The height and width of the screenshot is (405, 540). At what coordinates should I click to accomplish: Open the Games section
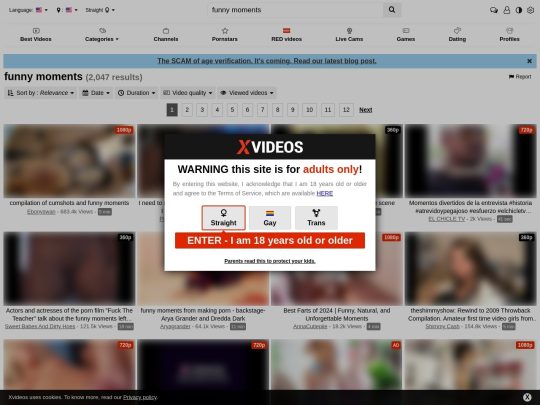[x=406, y=35]
